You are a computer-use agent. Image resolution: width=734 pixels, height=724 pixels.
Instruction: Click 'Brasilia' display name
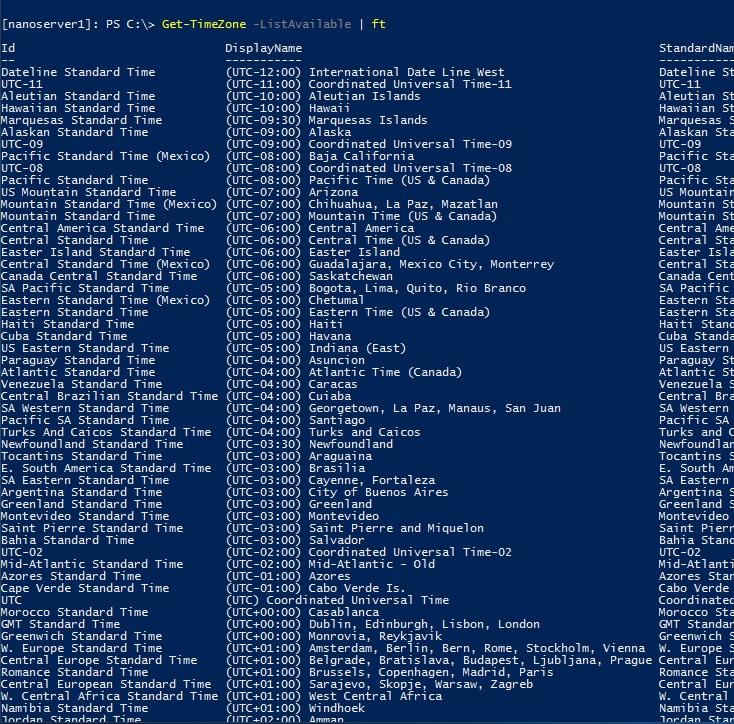pyautogui.click(x=337, y=468)
